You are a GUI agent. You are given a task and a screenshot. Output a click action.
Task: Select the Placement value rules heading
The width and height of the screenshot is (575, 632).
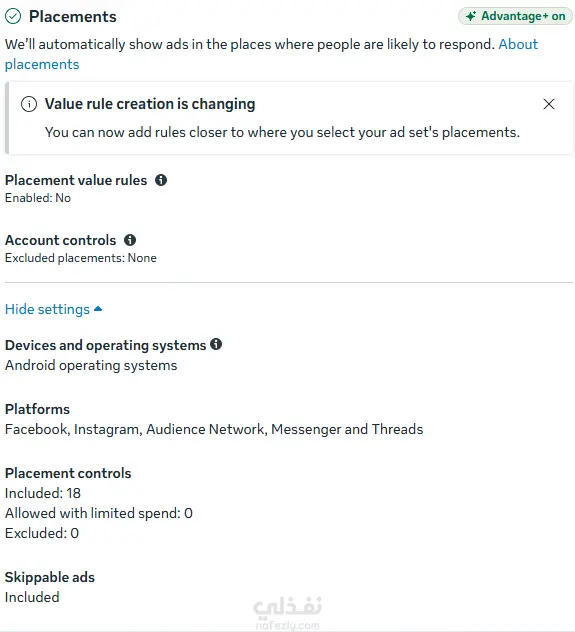(x=76, y=180)
